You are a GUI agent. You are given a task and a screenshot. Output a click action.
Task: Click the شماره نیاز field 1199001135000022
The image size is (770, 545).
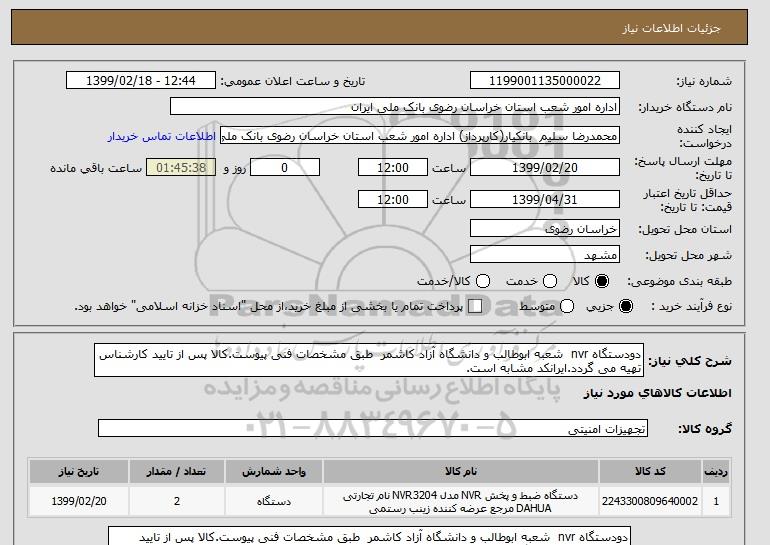pos(545,81)
